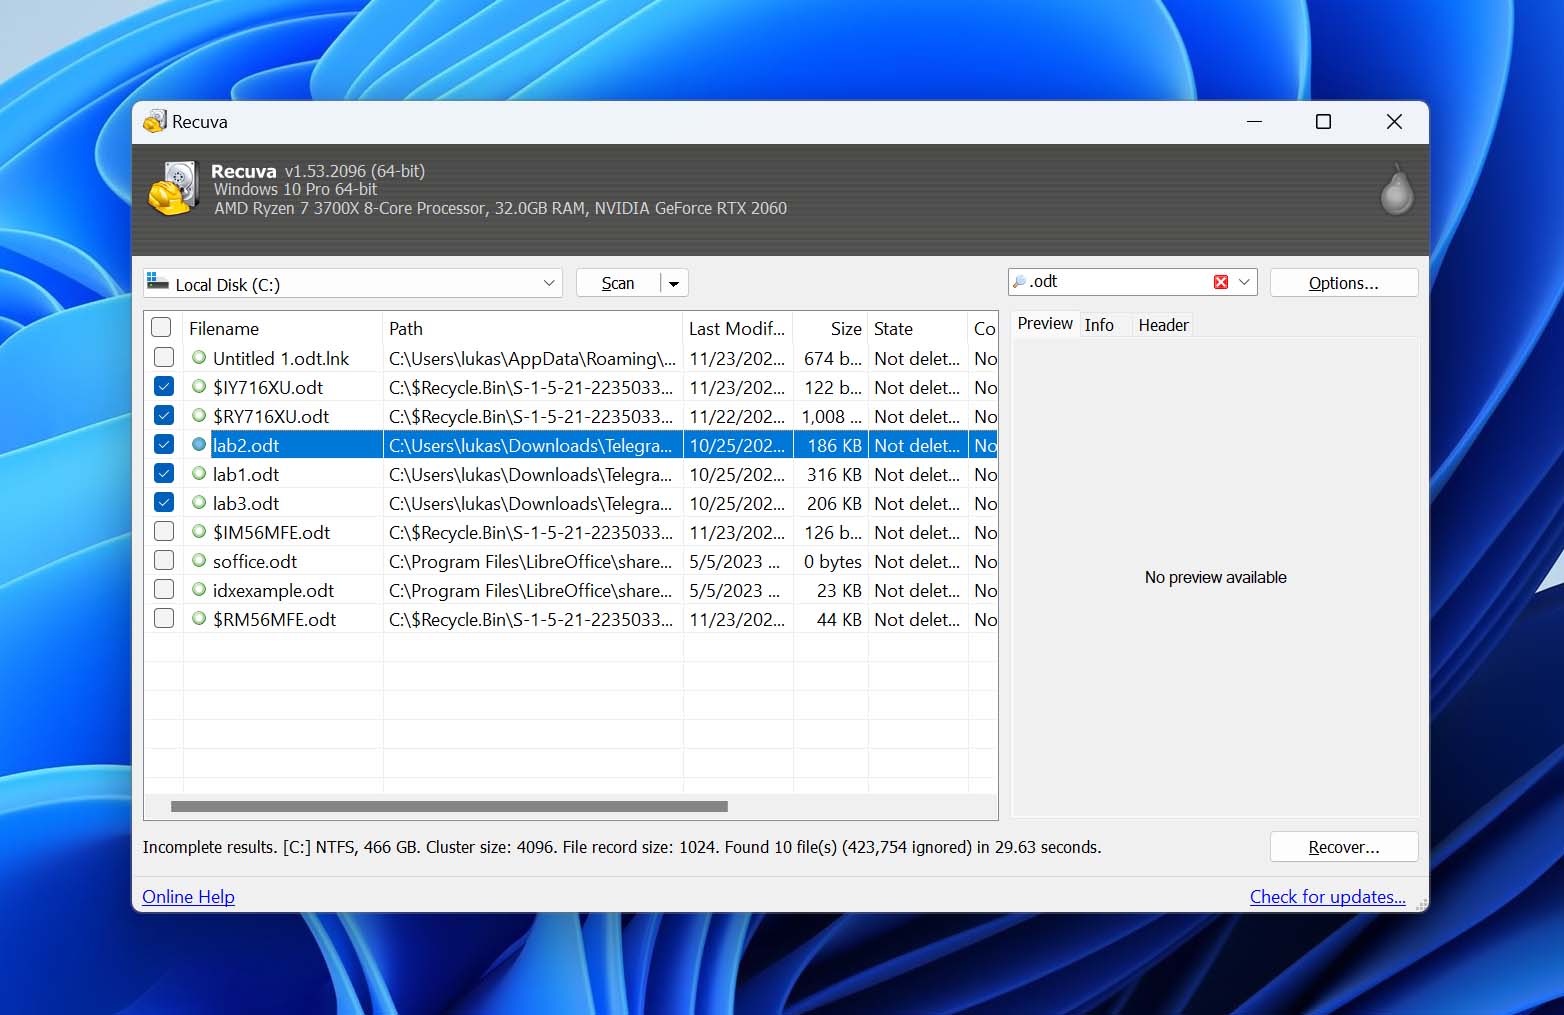
Task: Click the green status dot for $IY716XU.odt
Action: [199, 387]
